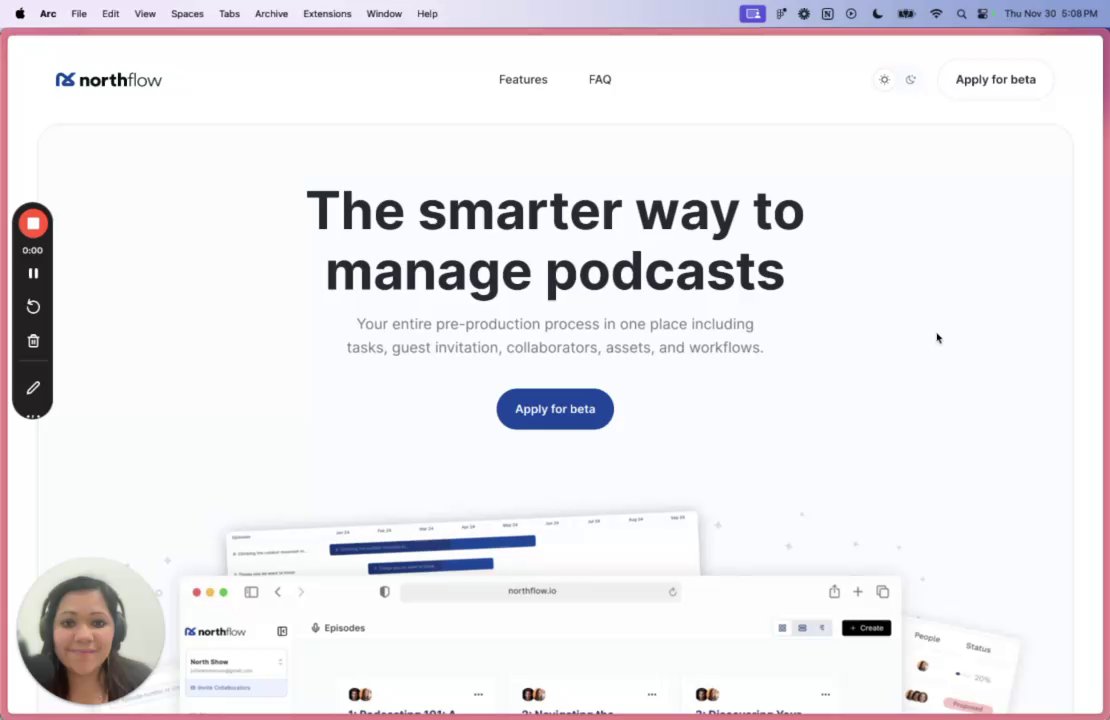Select the list view icon in the mockup
The image size is (1110, 720).
click(802, 628)
